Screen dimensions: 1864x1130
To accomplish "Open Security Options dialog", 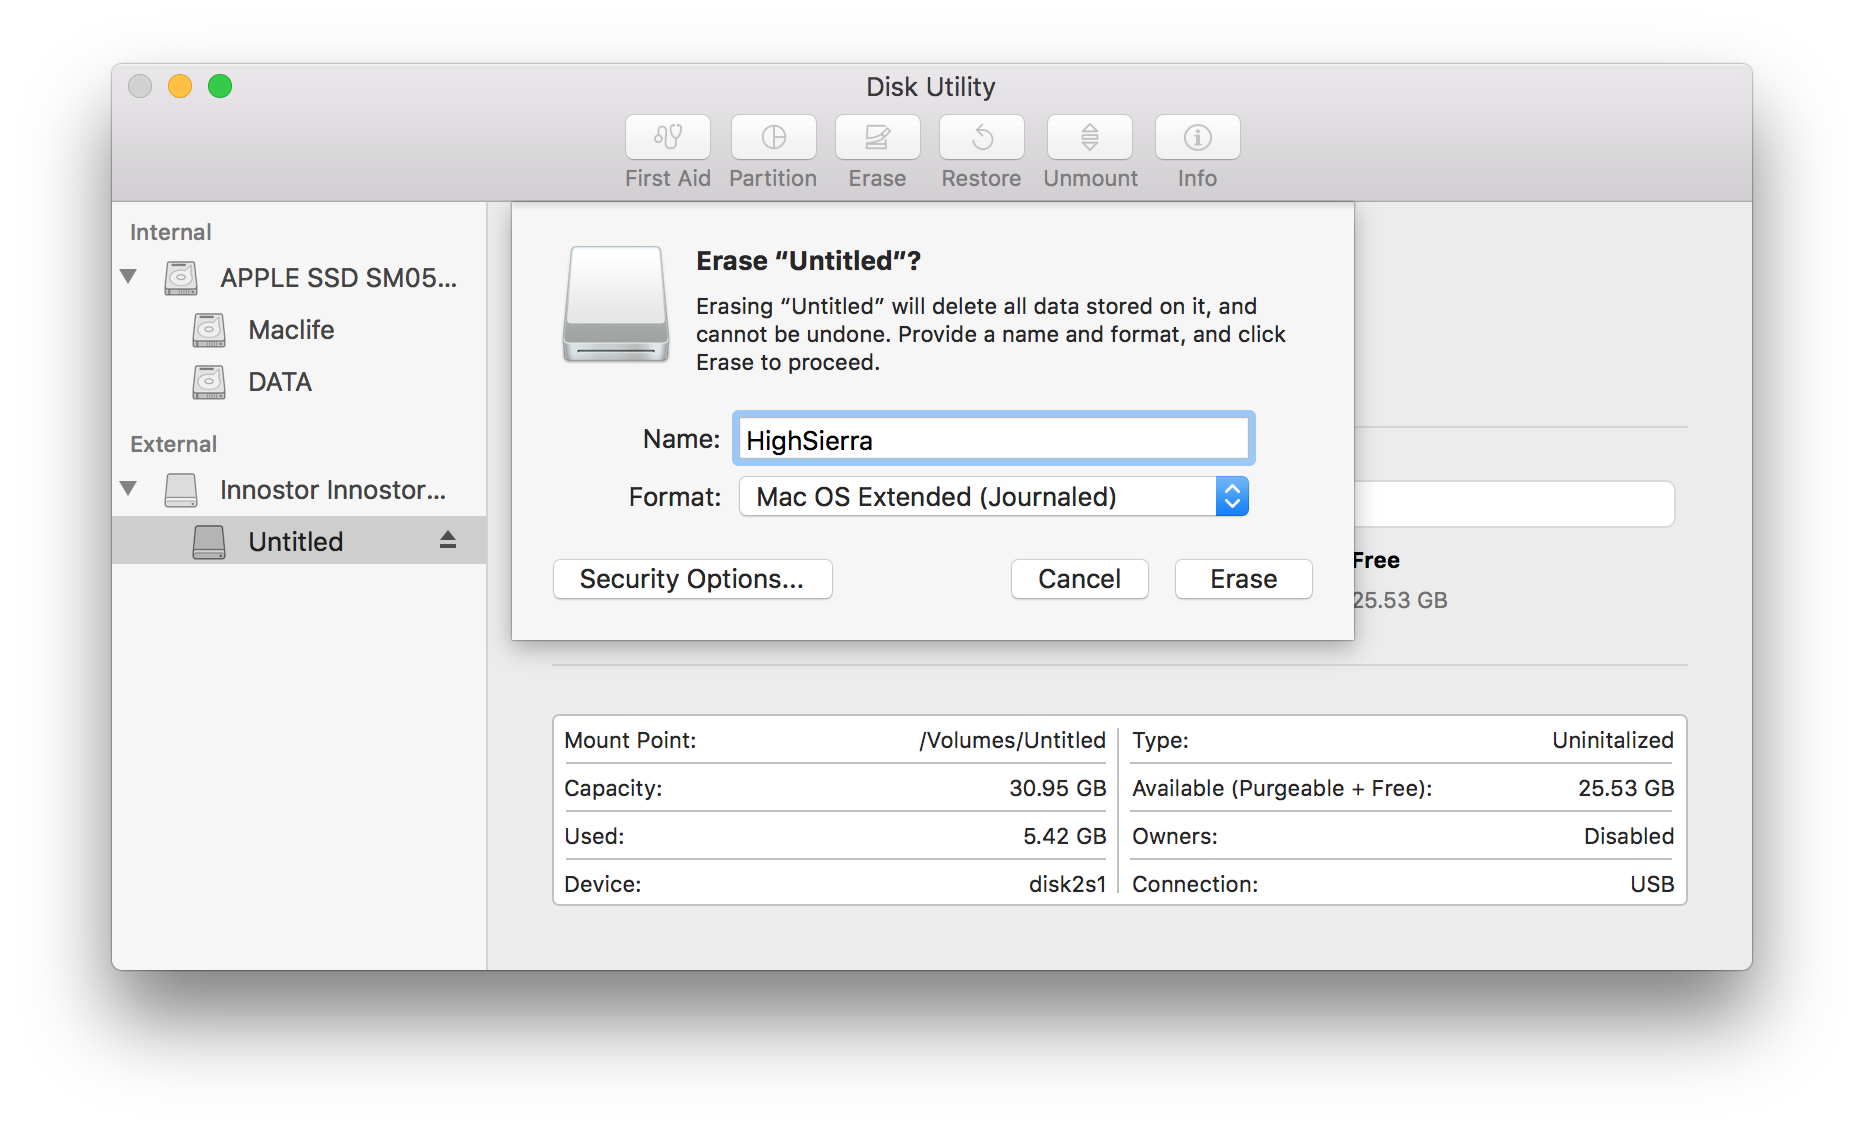I will pos(692,578).
